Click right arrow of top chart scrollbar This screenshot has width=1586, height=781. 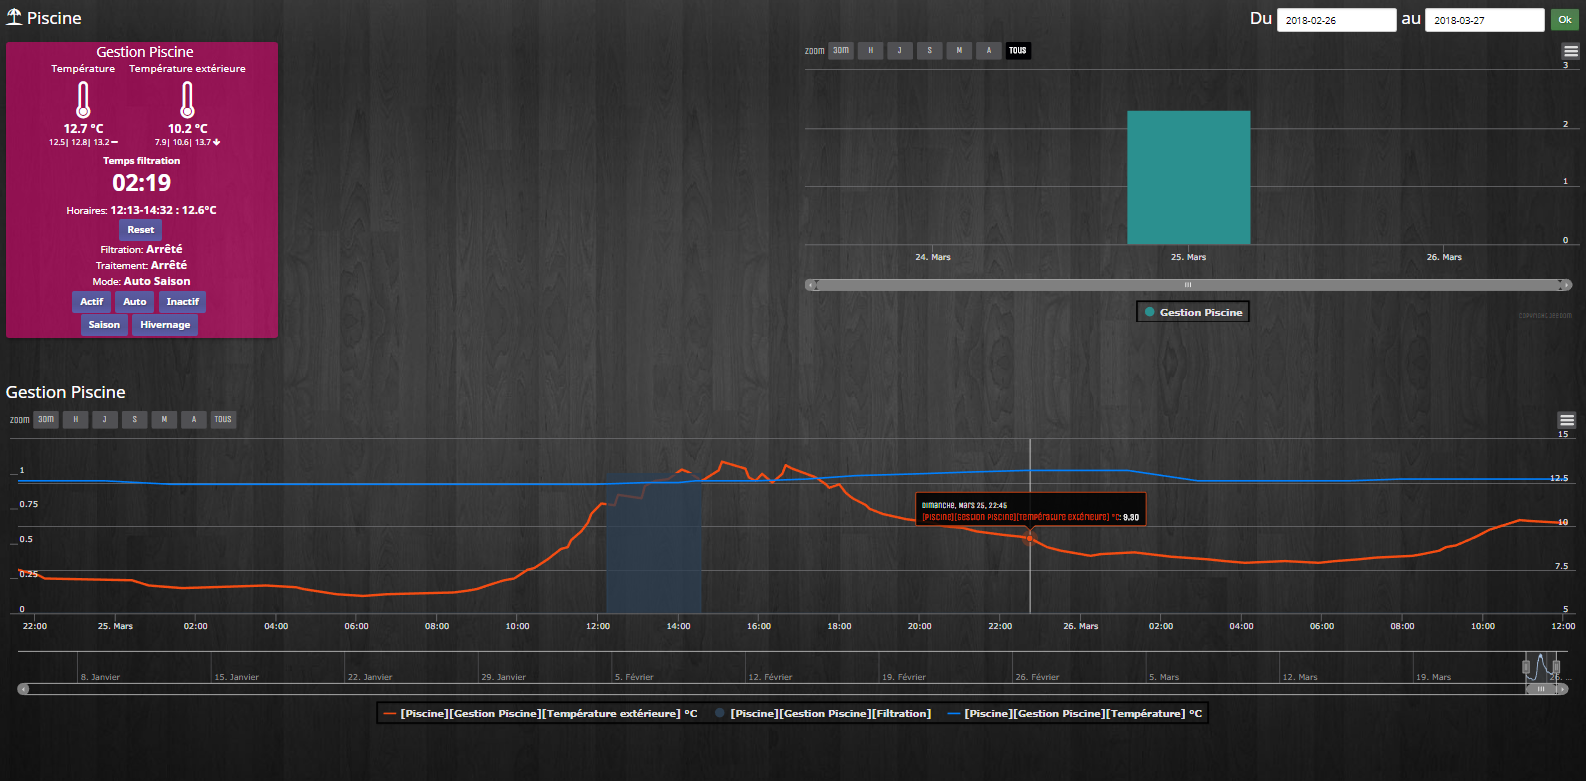(x=1565, y=285)
